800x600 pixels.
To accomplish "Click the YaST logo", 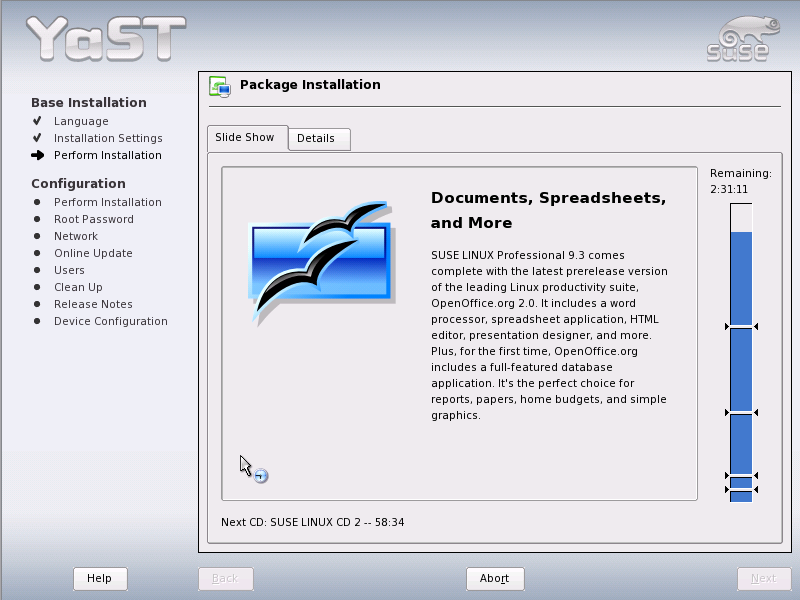I will (106, 38).
